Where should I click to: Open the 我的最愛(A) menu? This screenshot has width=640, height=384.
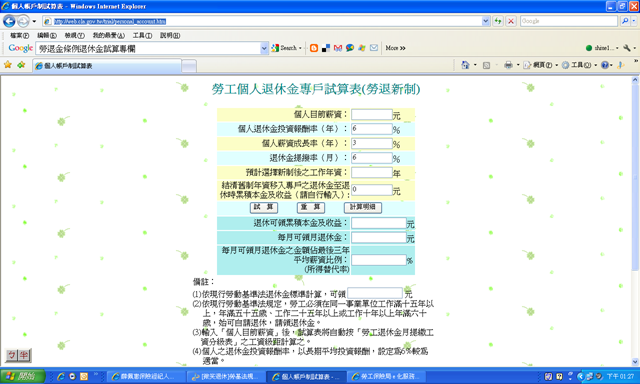click(109, 36)
